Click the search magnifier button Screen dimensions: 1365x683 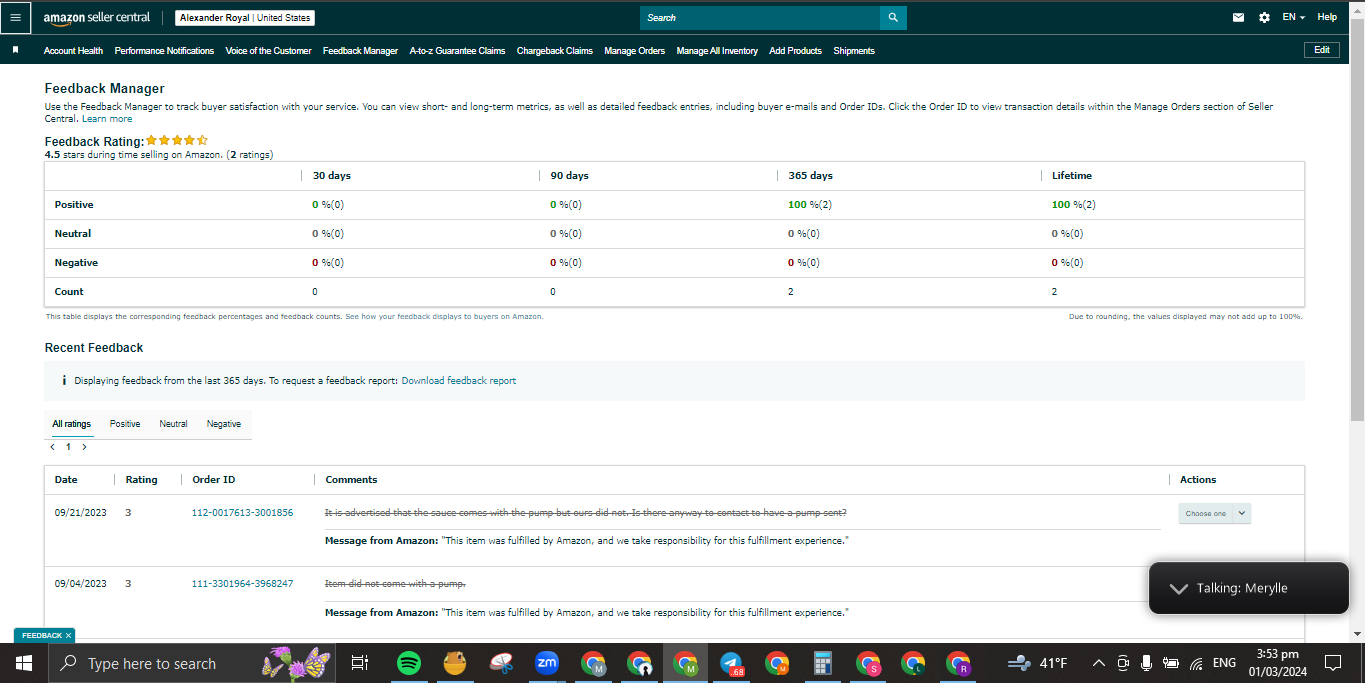(x=893, y=18)
